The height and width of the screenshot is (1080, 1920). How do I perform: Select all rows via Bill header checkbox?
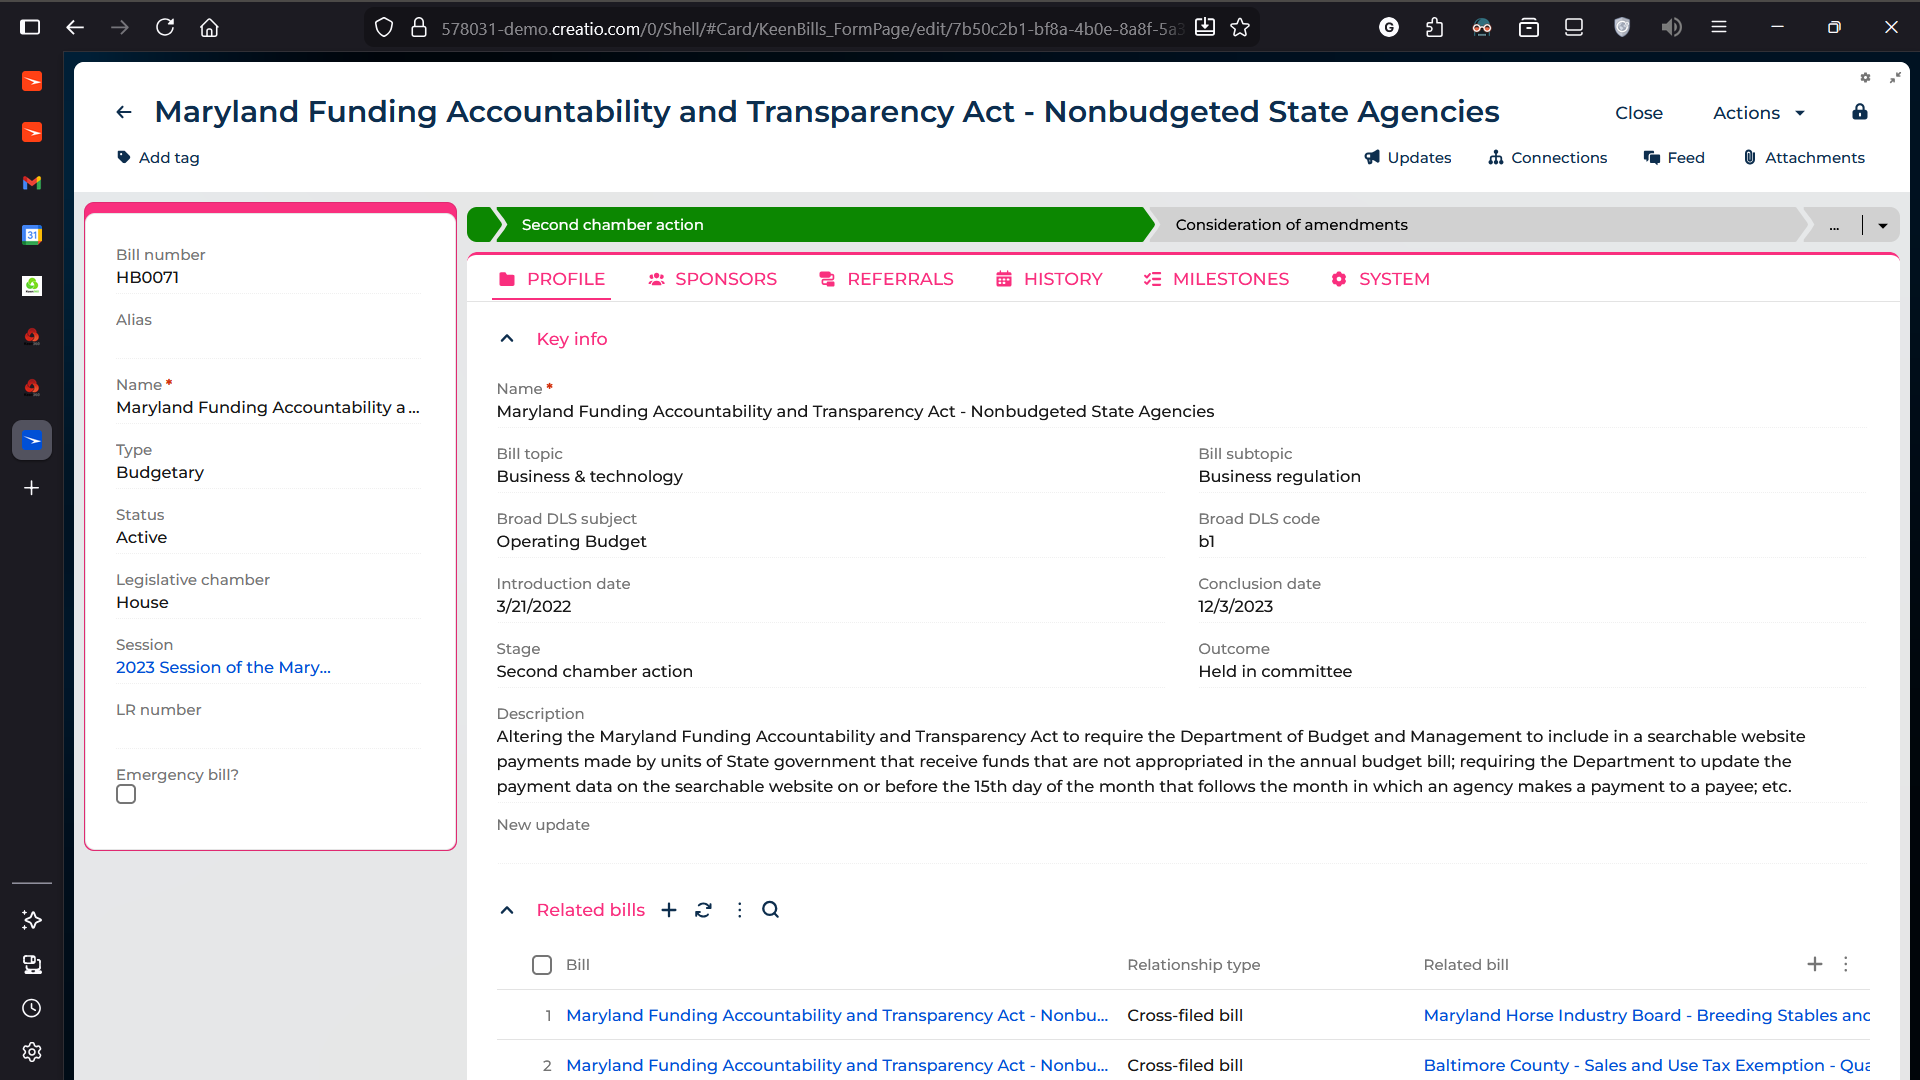[542, 965]
